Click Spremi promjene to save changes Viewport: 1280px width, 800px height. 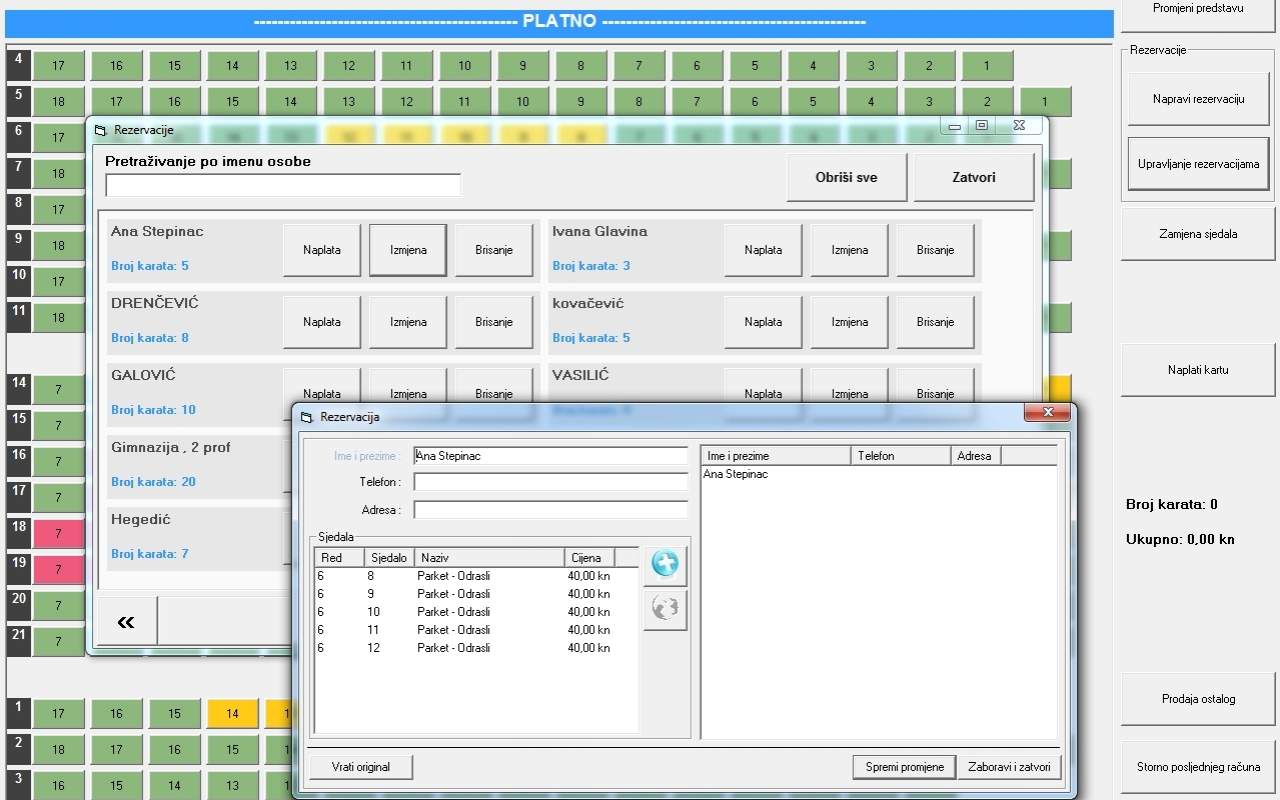coord(904,767)
